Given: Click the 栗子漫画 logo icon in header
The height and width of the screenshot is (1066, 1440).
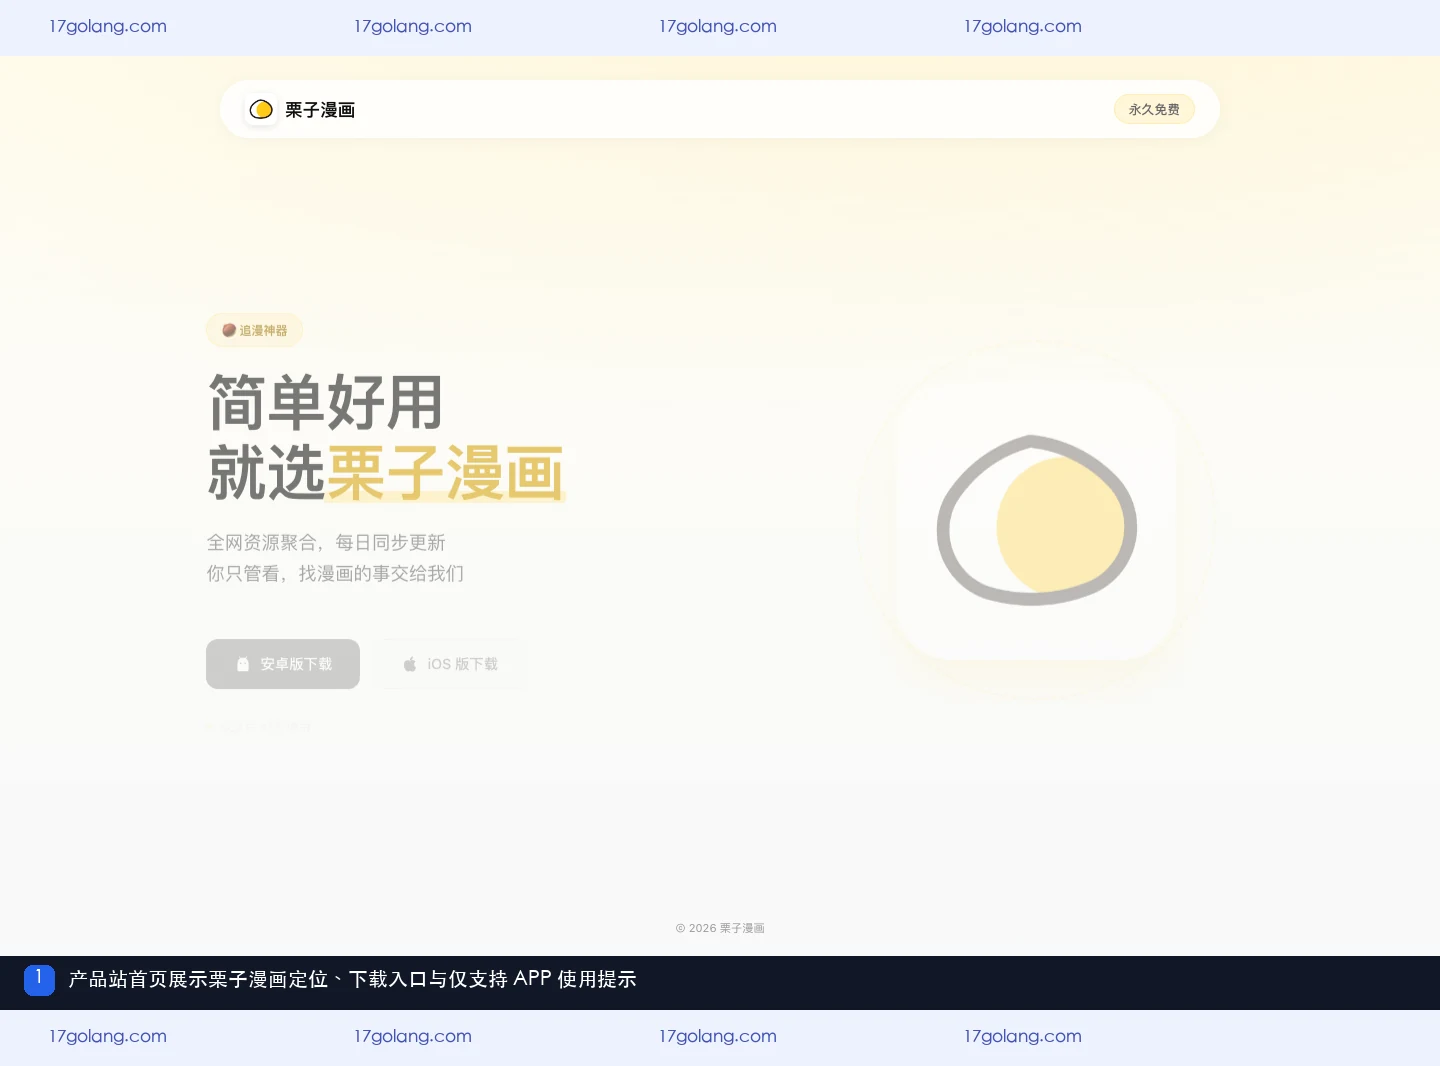Looking at the screenshot, I should [261, 109].
